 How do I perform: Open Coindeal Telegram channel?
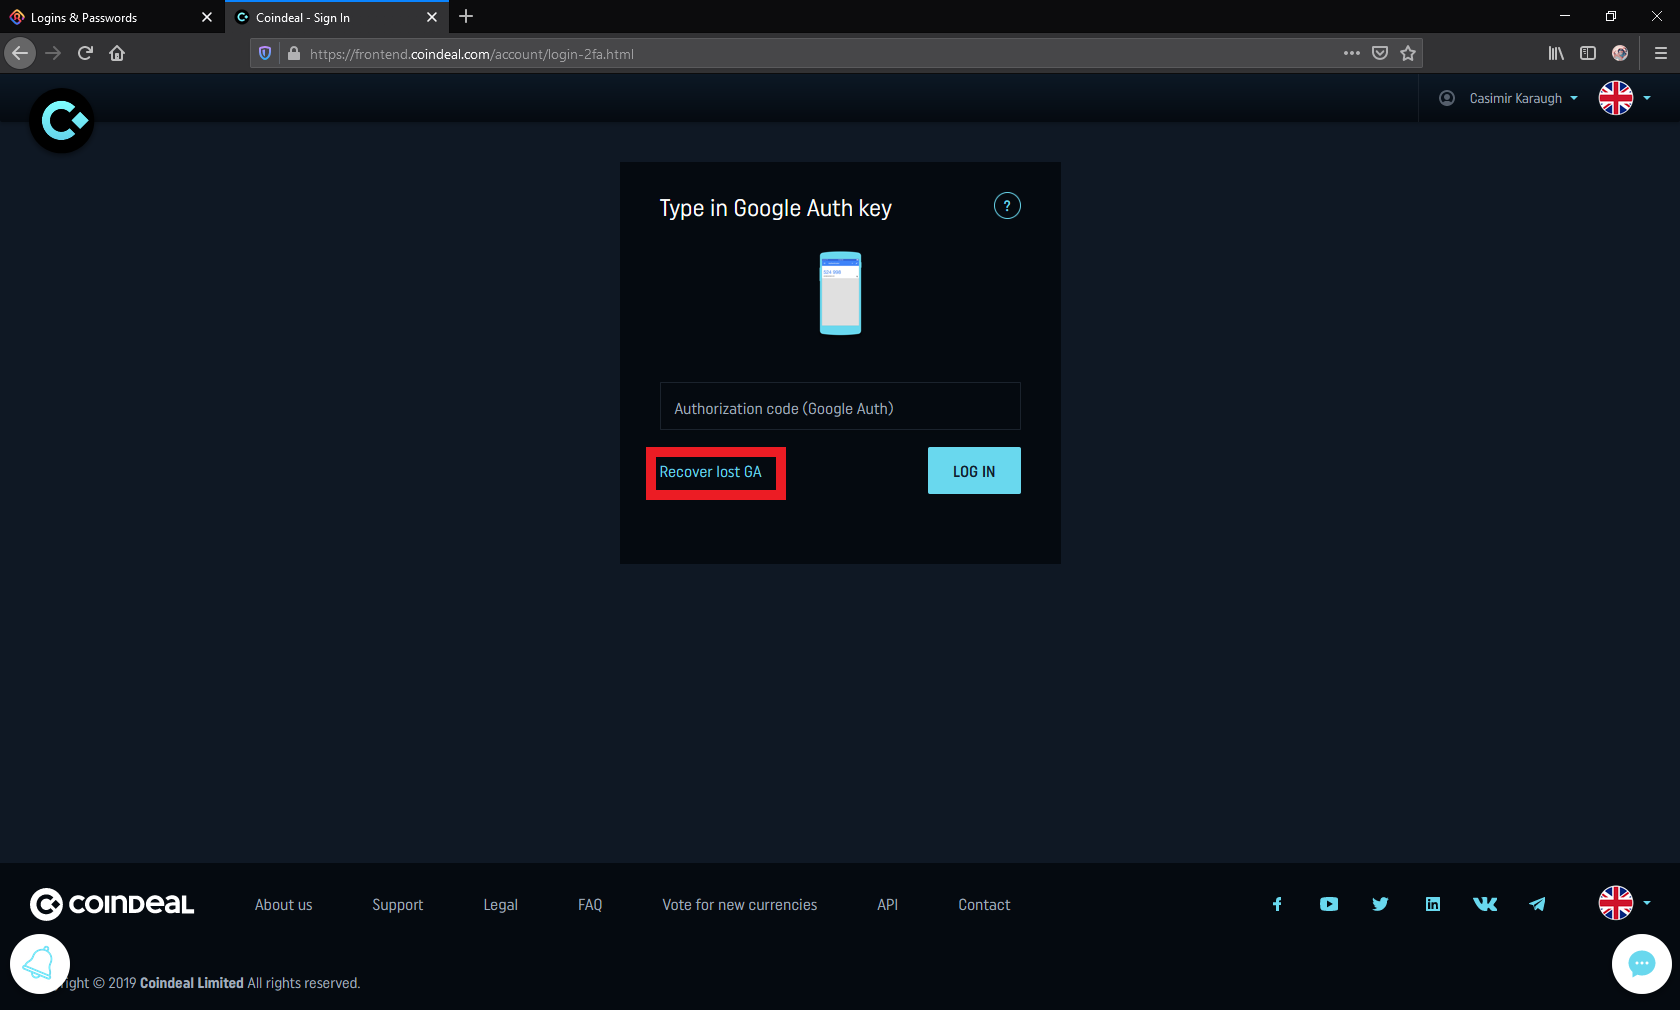pyautogui.click(x=1537, y=904)
